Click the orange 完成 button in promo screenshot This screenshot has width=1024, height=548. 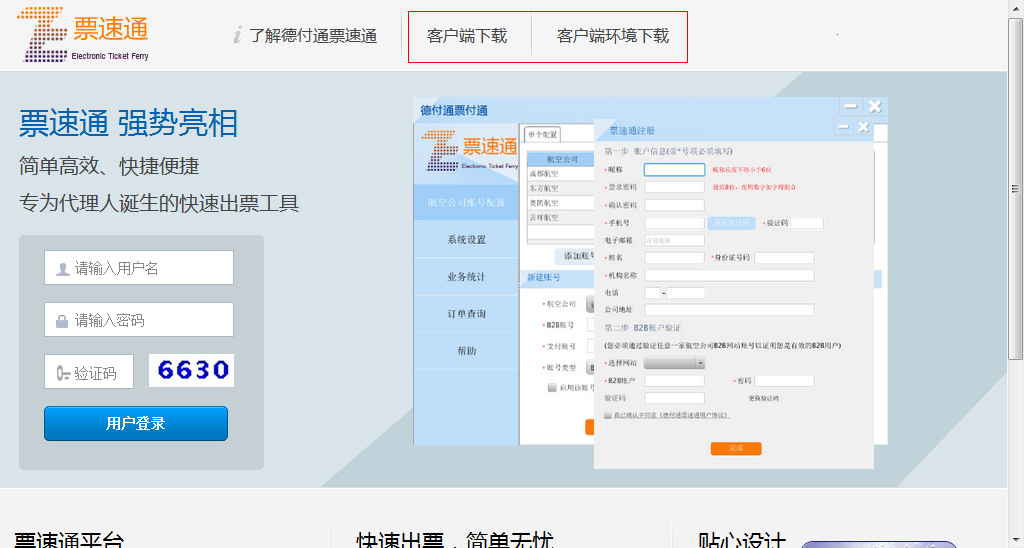(736, 448)
